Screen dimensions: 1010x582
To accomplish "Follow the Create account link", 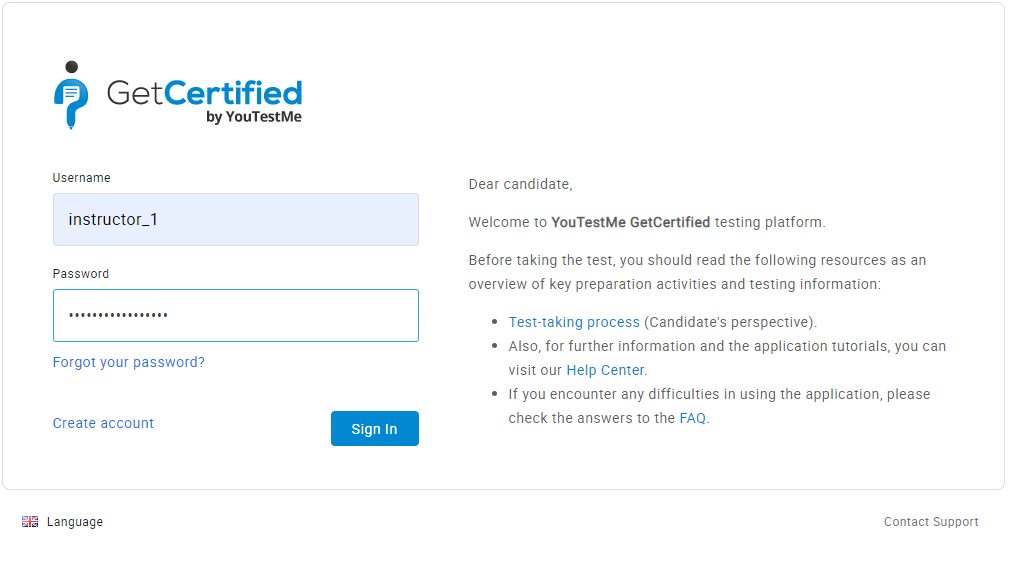I will pyautogui.click(x=103, y=423).
